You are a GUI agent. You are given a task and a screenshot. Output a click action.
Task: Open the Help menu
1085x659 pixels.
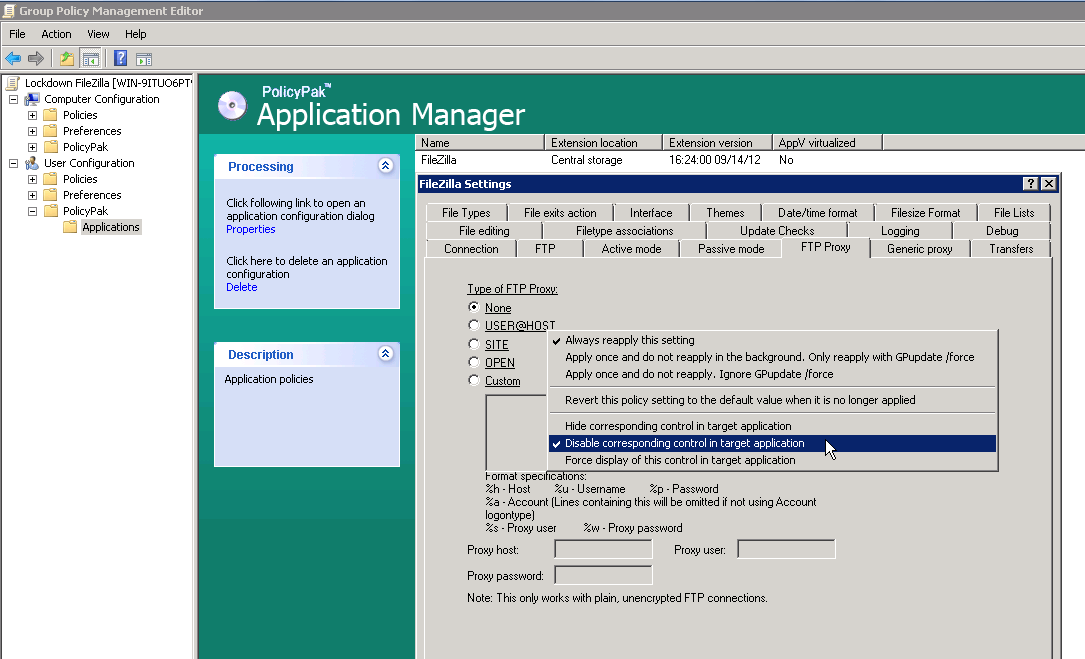tap(136, 34)
